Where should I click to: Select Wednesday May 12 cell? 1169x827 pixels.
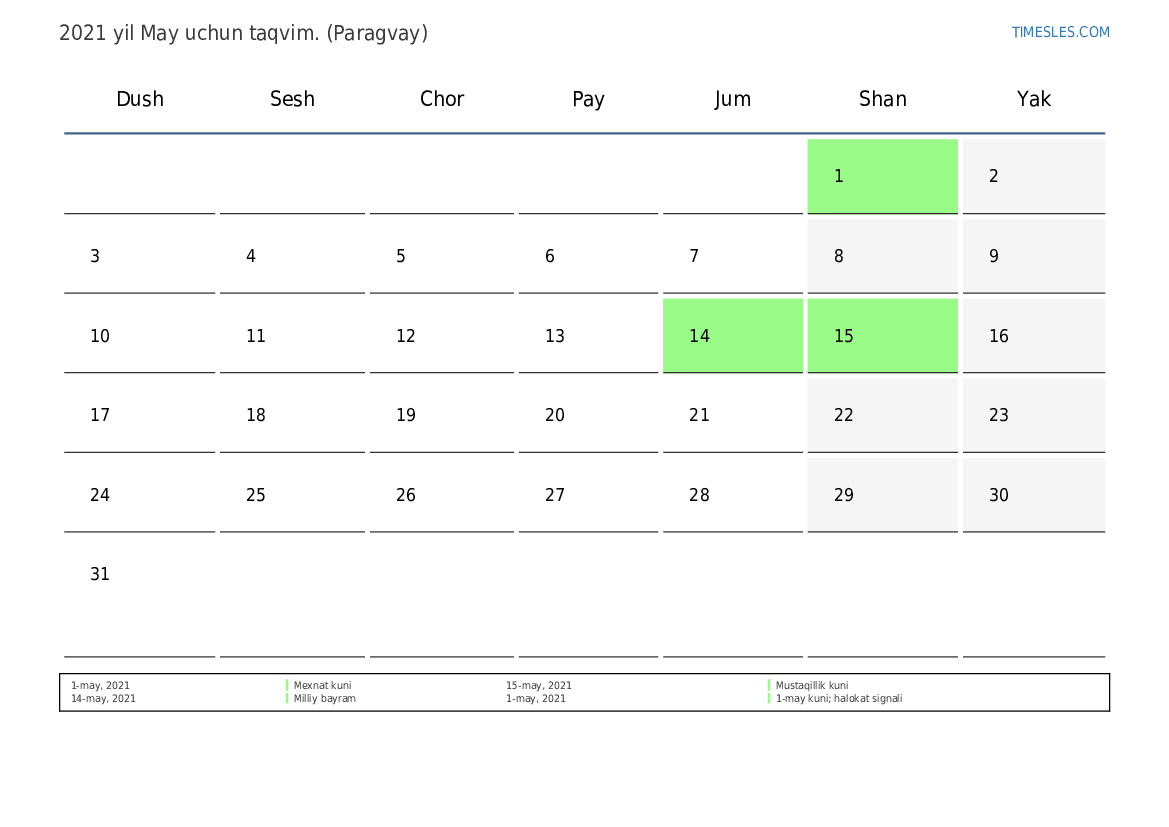point(441,336)
